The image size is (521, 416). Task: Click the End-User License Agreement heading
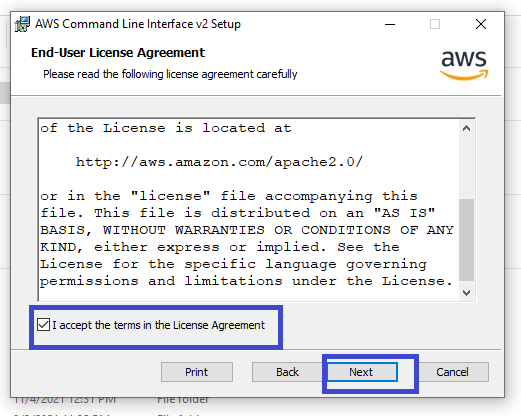click(x=118, y=53)
